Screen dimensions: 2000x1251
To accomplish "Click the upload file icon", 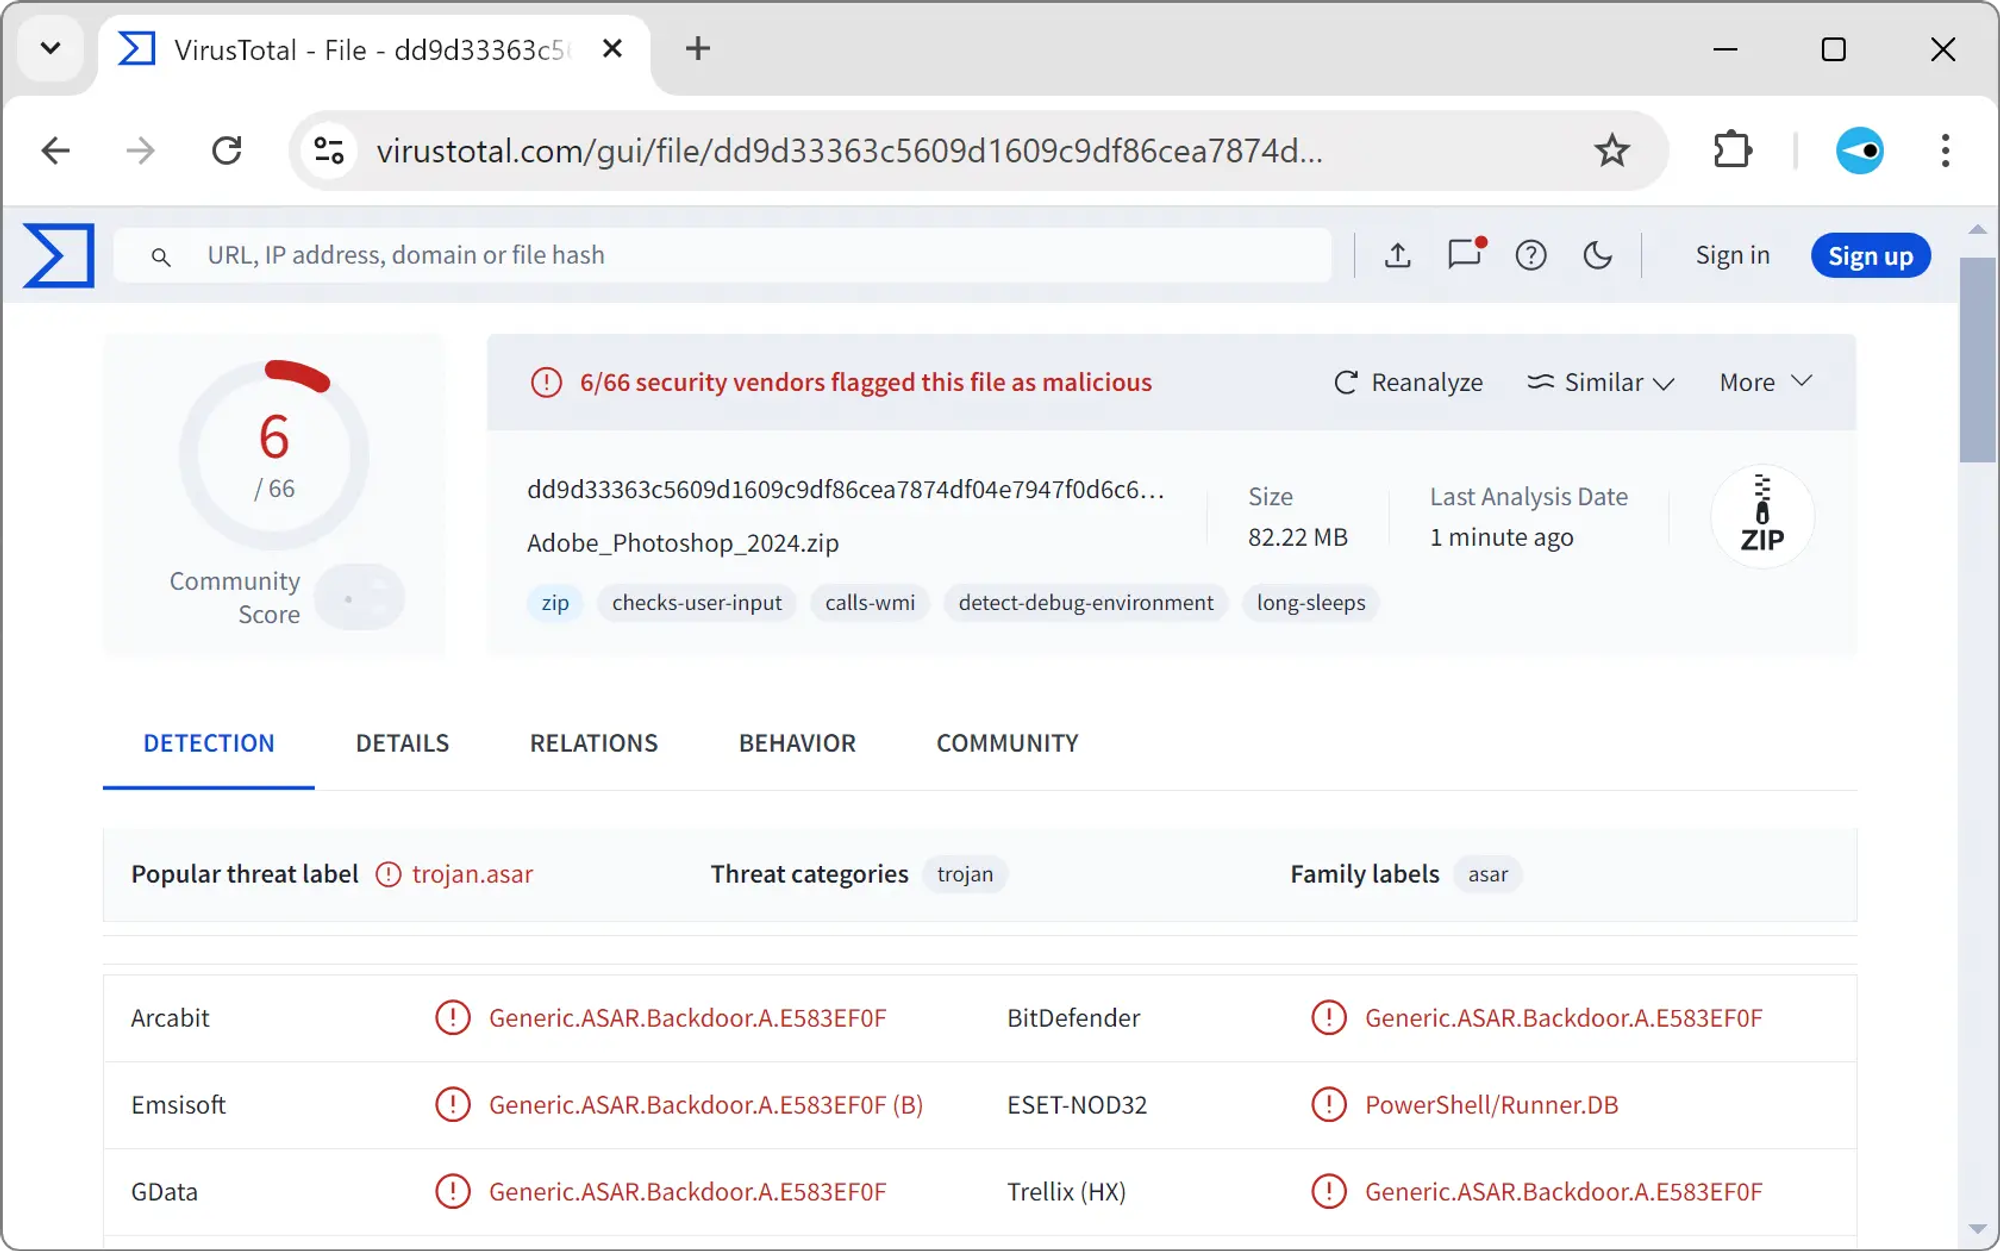I will (1397, 255).
